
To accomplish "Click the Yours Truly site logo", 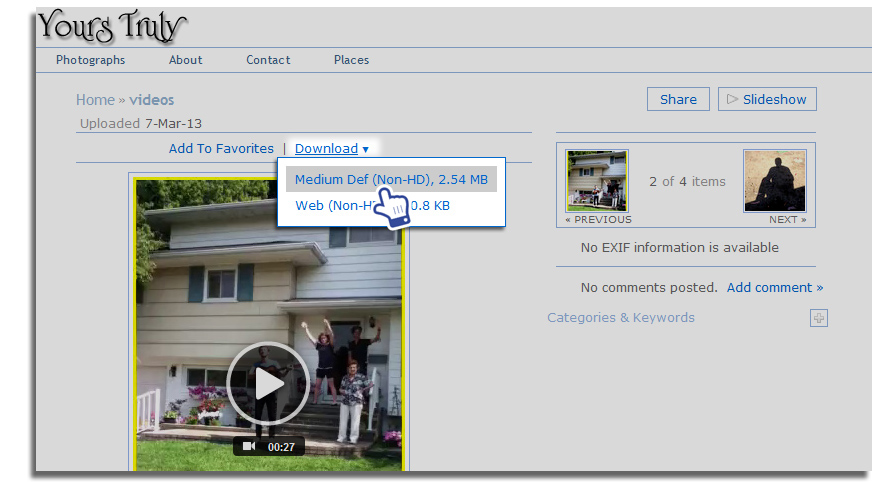I will [x=112, y=27].
